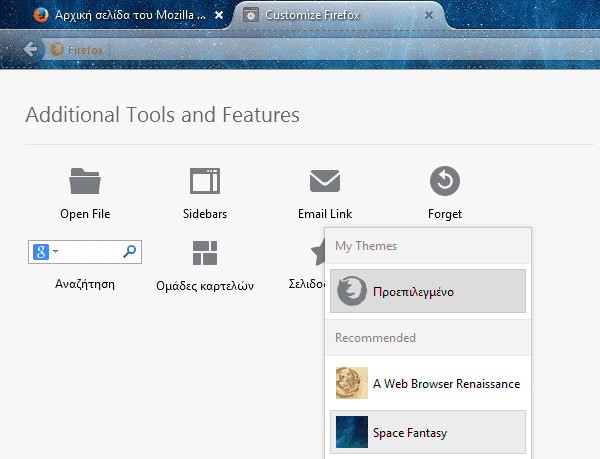600x459 pixels.
Task: Select the Customize Firefox tab
Action: point(339,15)
